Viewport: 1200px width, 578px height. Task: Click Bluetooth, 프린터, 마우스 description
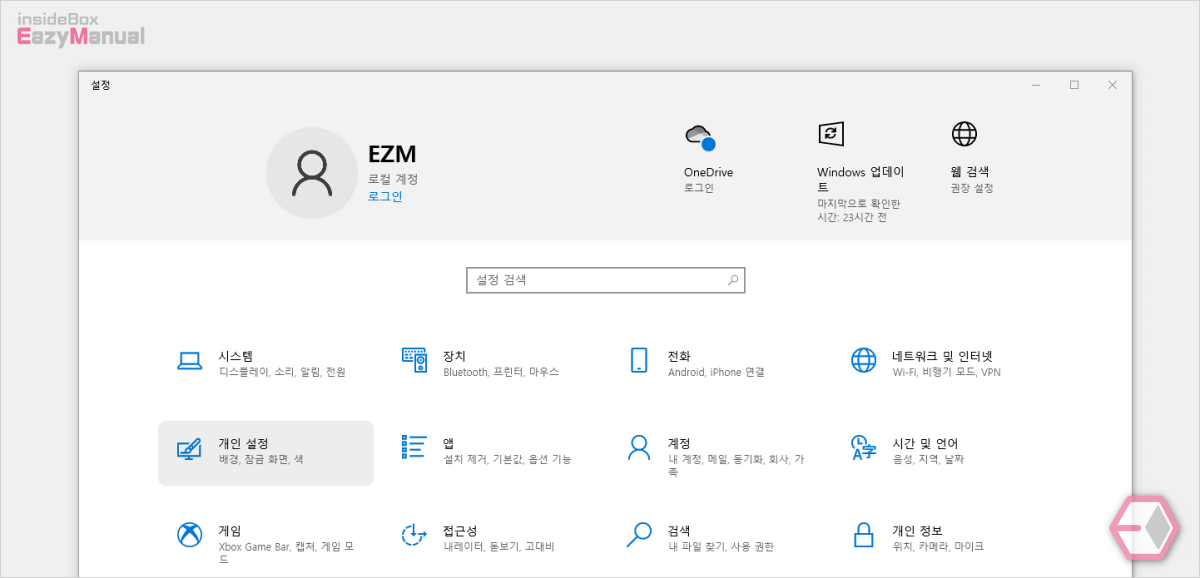(x=501, y=372)
